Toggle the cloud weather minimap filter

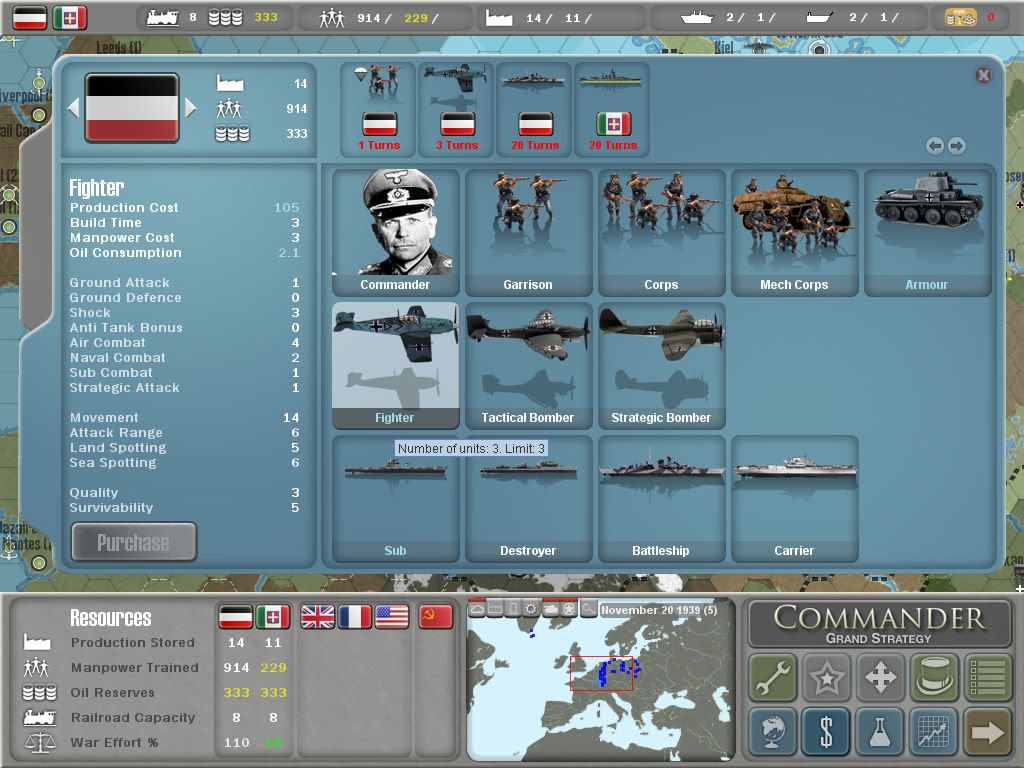coord(477,609)
